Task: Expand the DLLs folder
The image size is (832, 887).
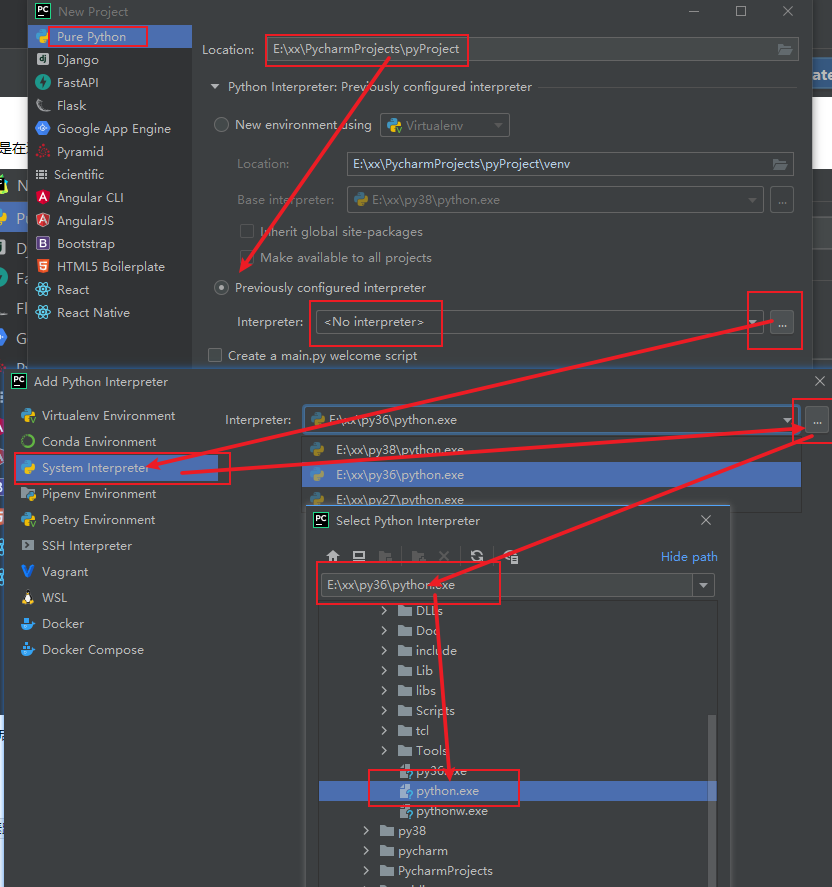Action: point(384,611)
